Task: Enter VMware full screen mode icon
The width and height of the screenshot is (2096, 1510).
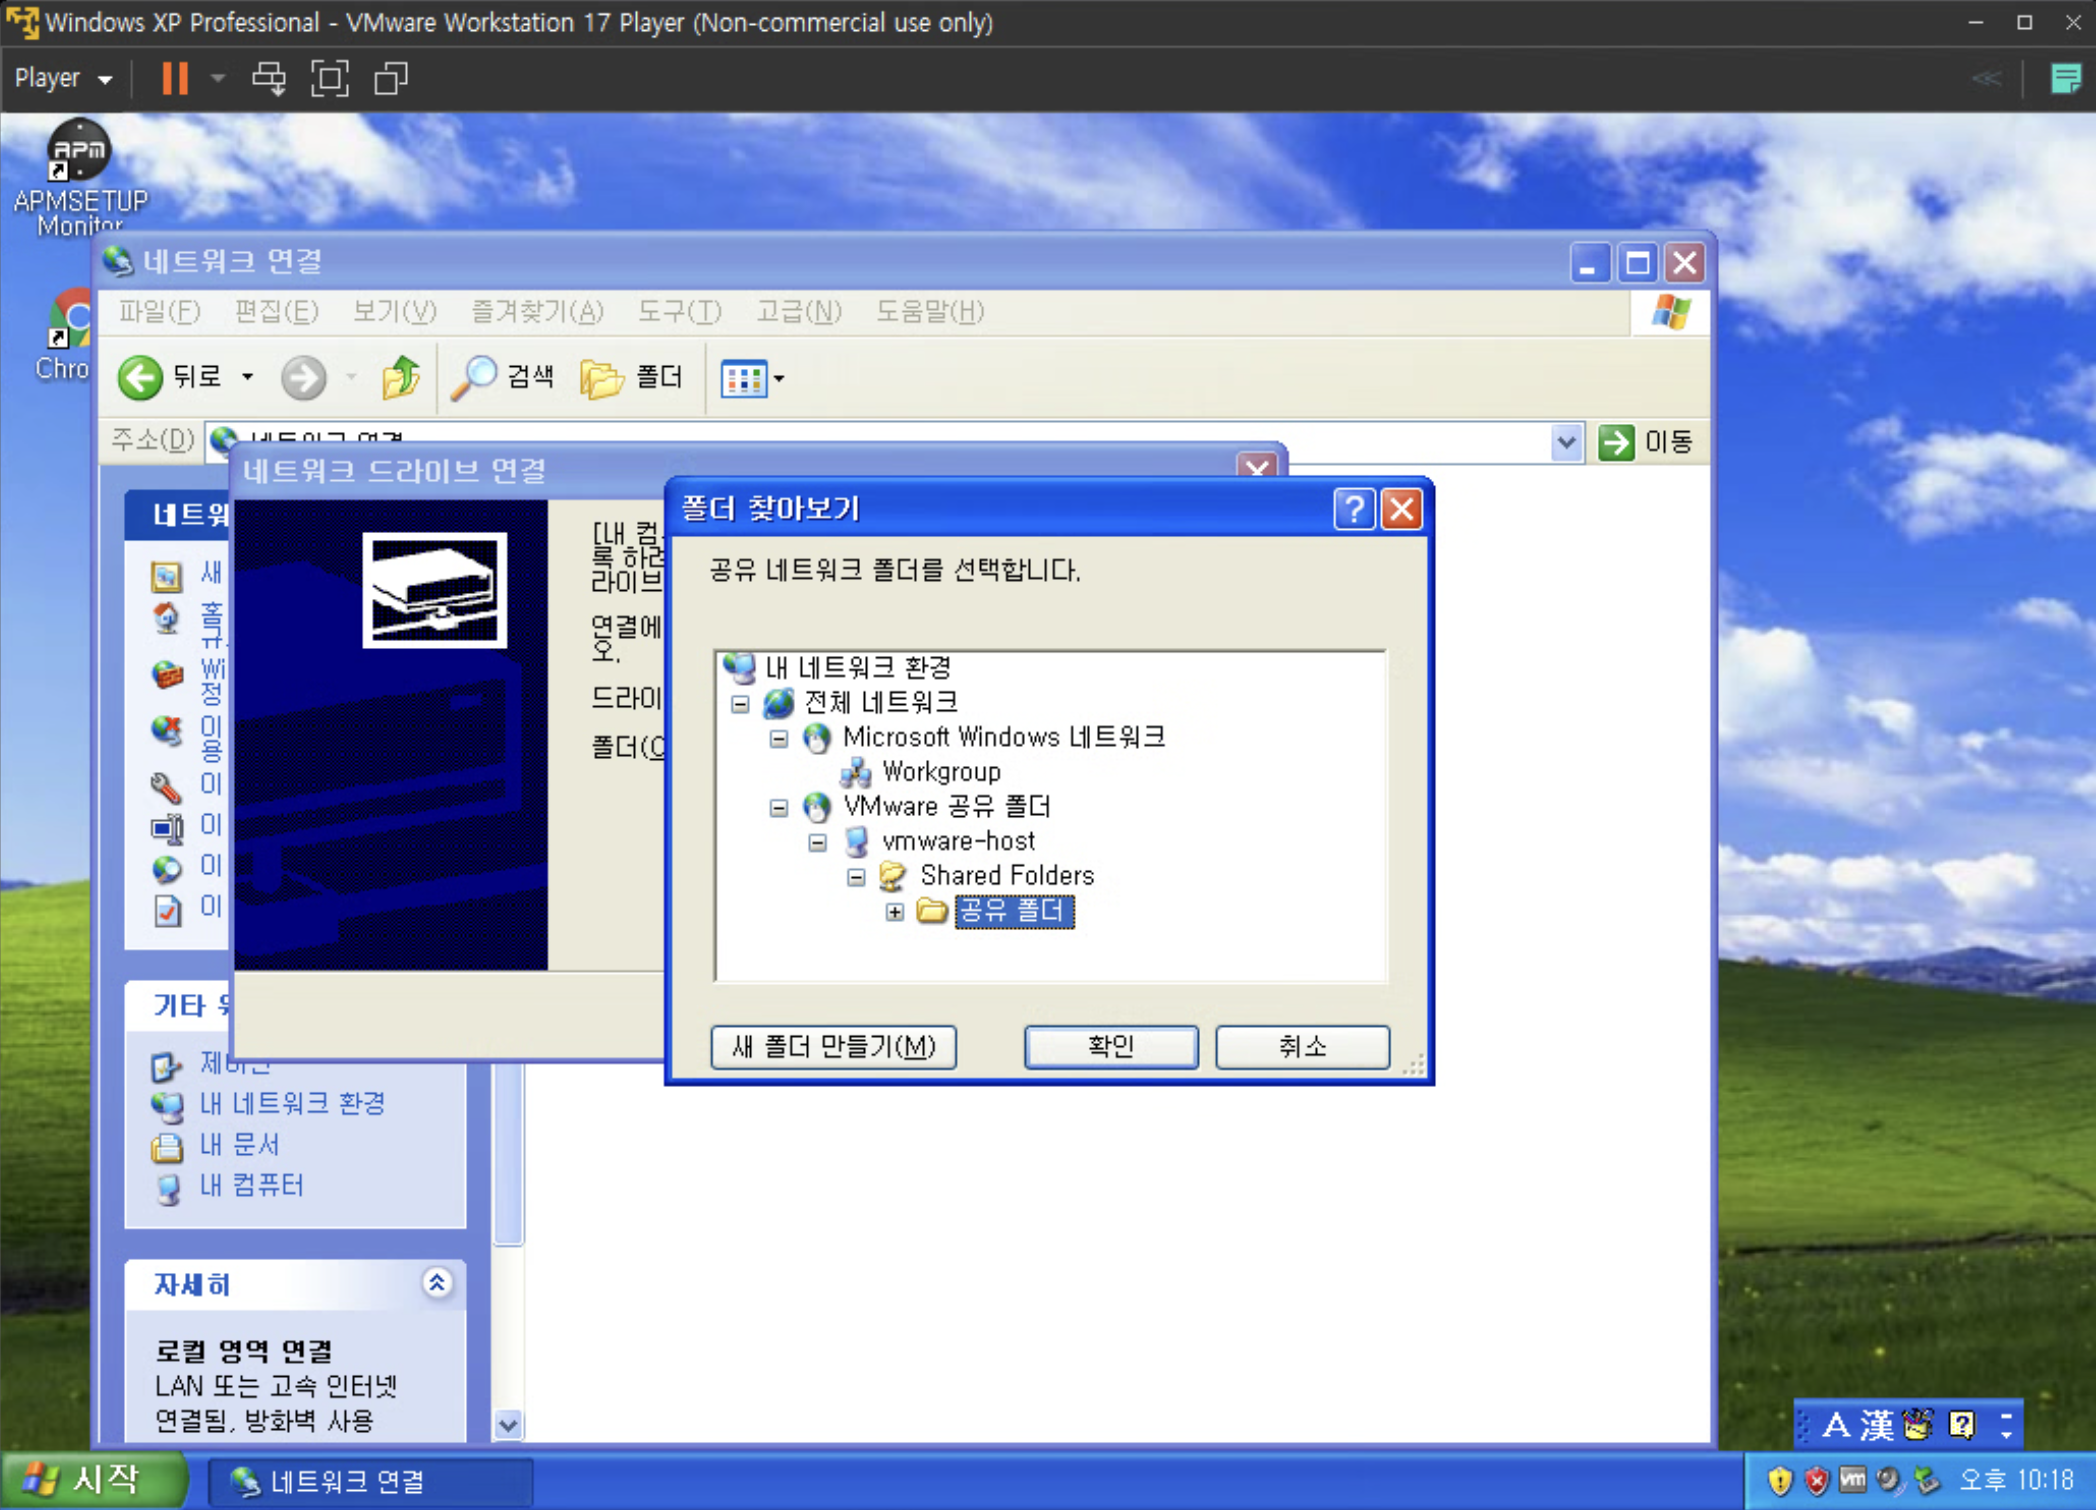Action: click(x=330, y=78)
